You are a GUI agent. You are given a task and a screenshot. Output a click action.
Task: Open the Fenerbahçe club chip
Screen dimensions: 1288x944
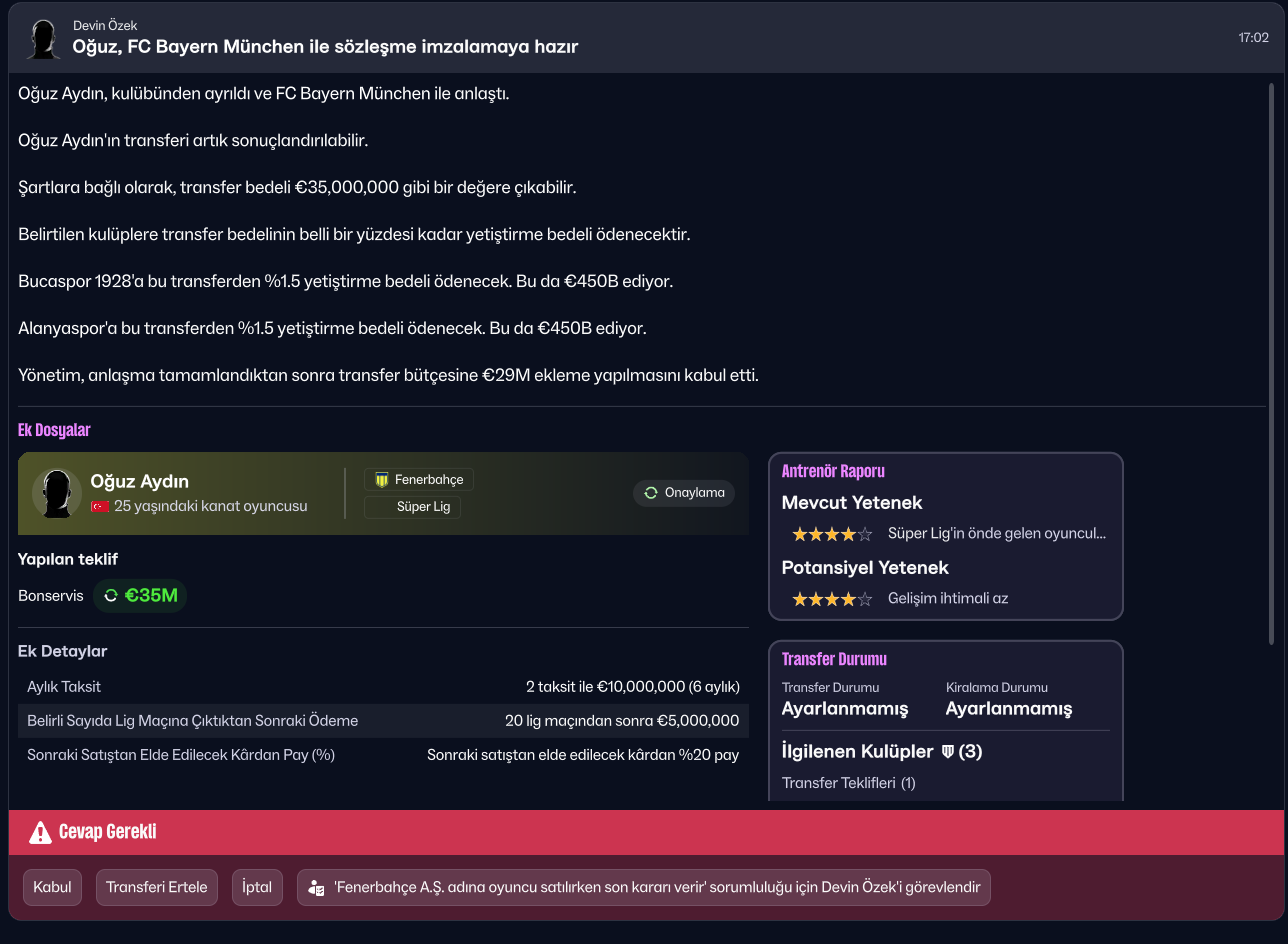pos(419,480)
